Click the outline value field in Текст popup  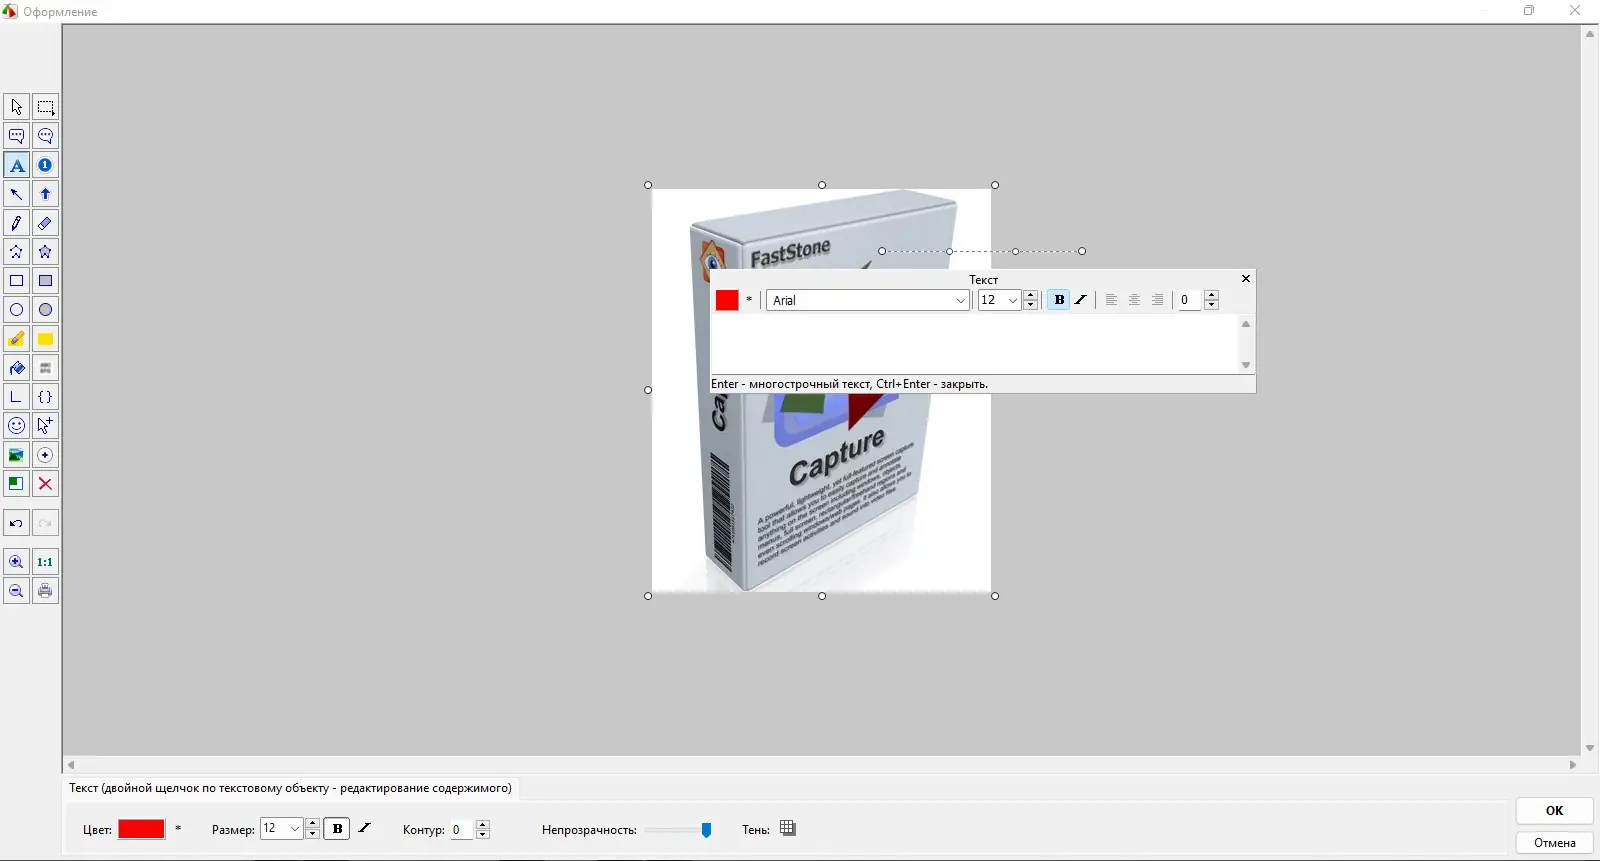coord(1189,300)
